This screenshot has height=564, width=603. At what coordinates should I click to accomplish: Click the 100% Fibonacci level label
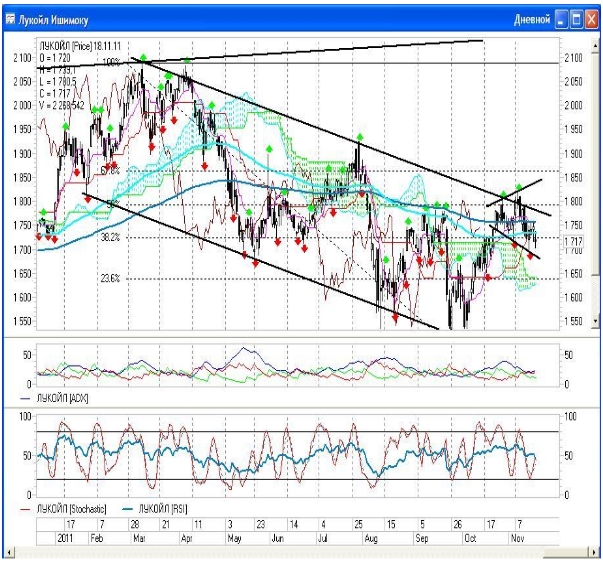click(x=111, y=62)
